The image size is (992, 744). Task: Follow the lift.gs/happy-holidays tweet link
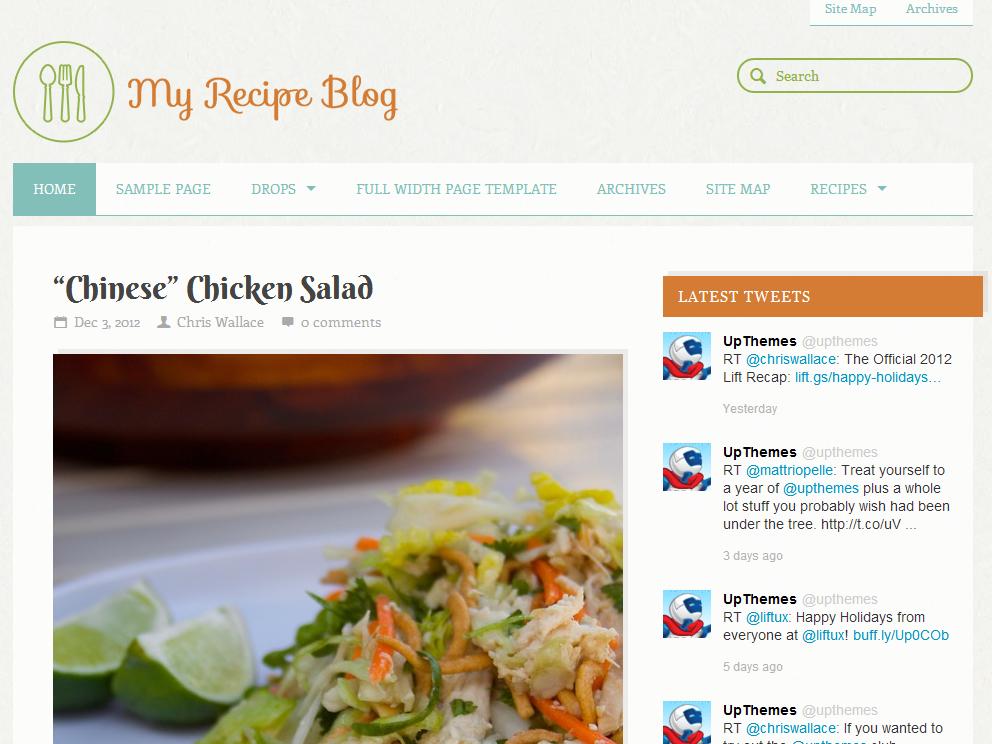click(x=867, y=377)
